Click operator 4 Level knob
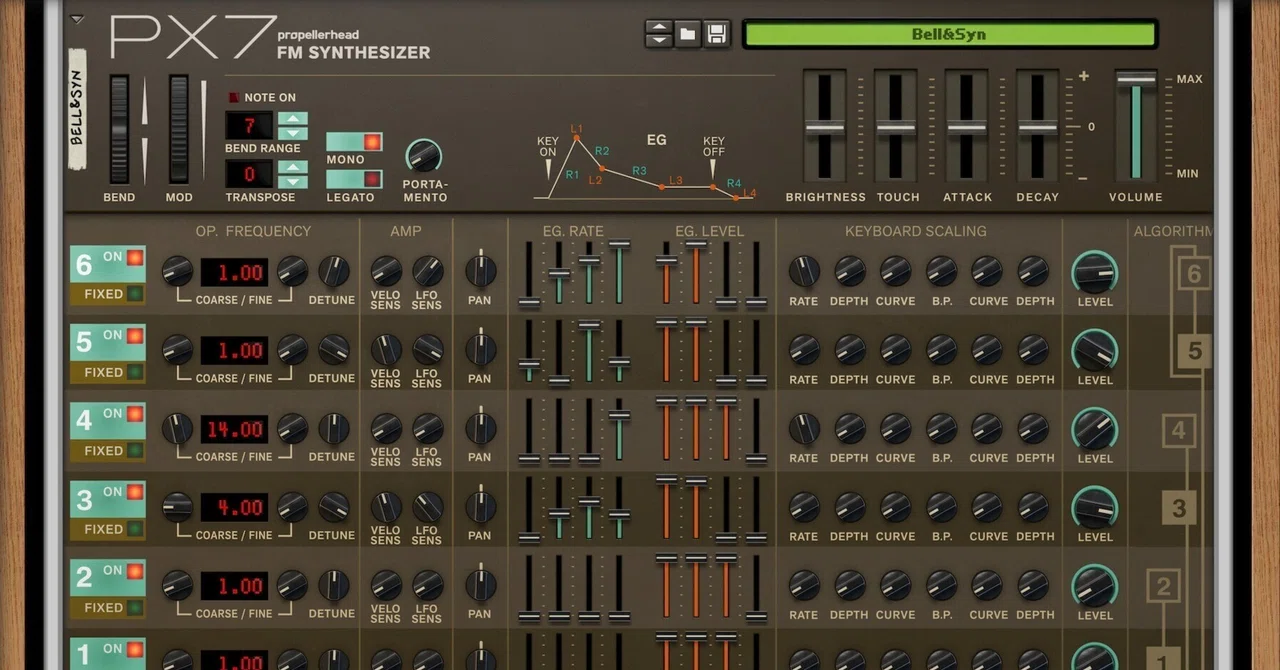The height and width of the screenshot is (670, 1280). 1095,428
